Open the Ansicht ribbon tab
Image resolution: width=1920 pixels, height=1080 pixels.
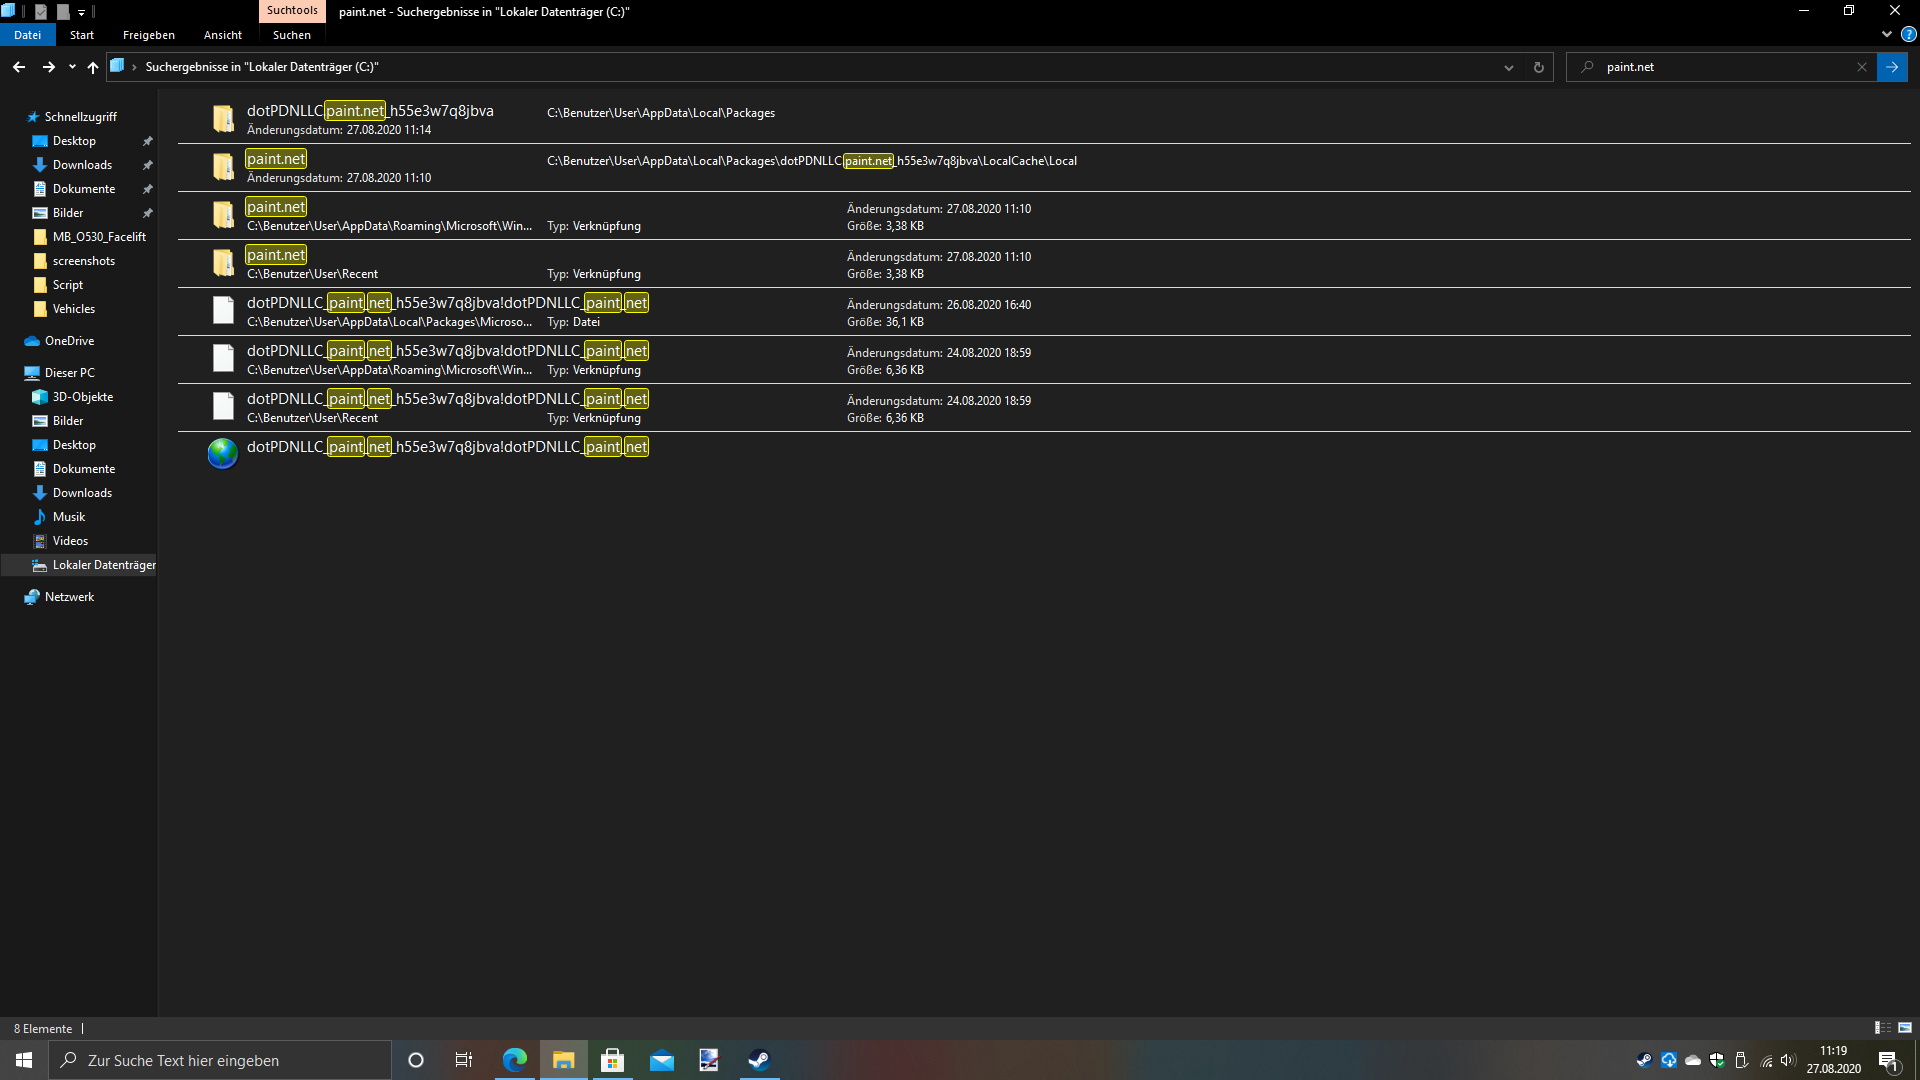(x=222, y=35)
